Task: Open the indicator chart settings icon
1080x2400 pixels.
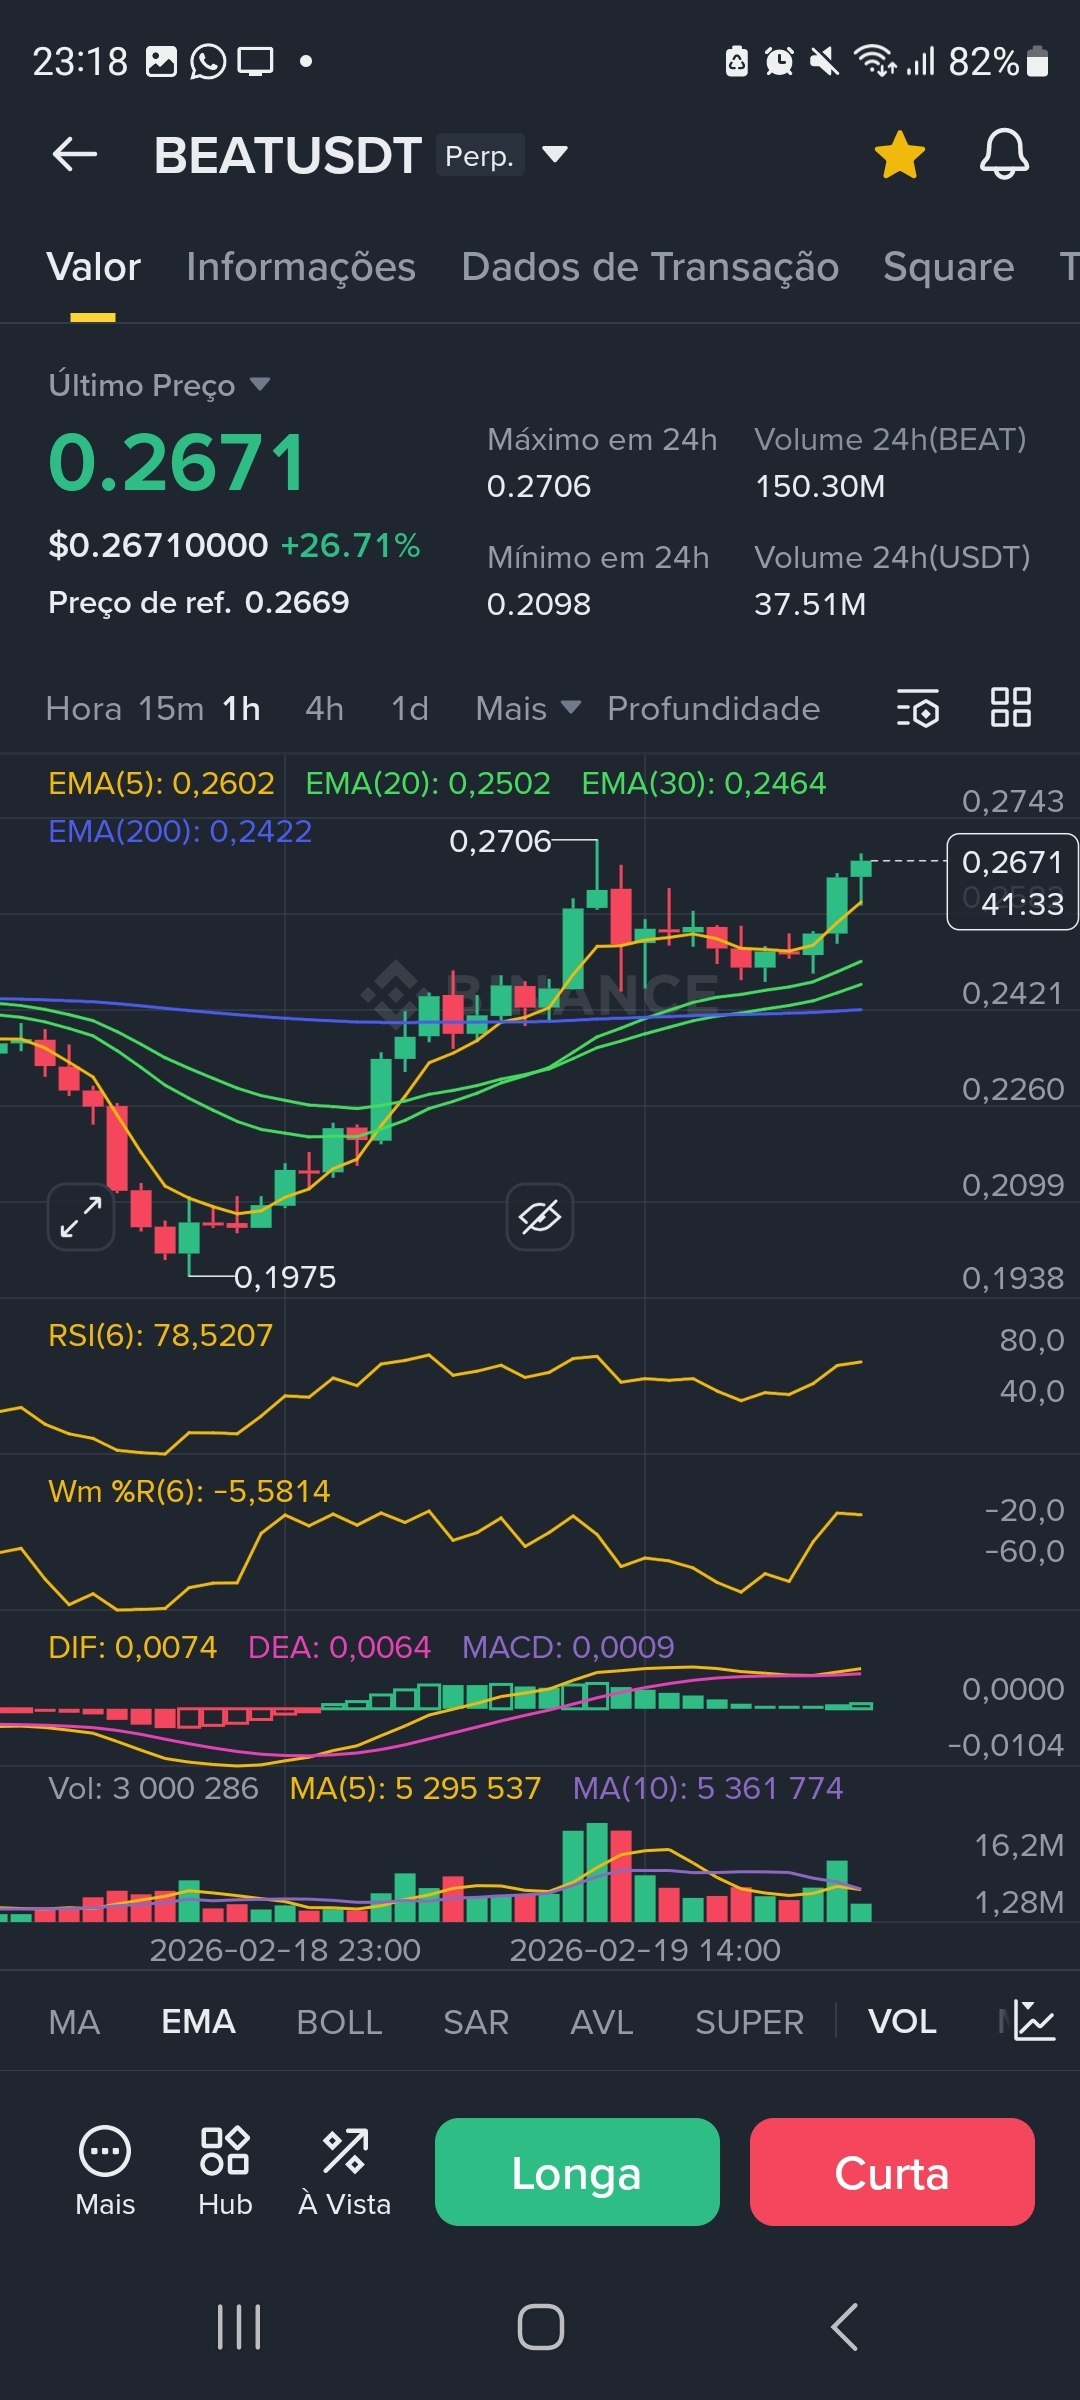Action: click(x=1034, y=2021)
